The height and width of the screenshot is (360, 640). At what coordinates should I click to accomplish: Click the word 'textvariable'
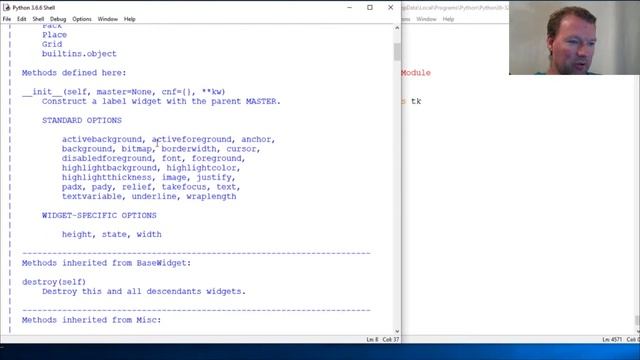tap(92, 196)
